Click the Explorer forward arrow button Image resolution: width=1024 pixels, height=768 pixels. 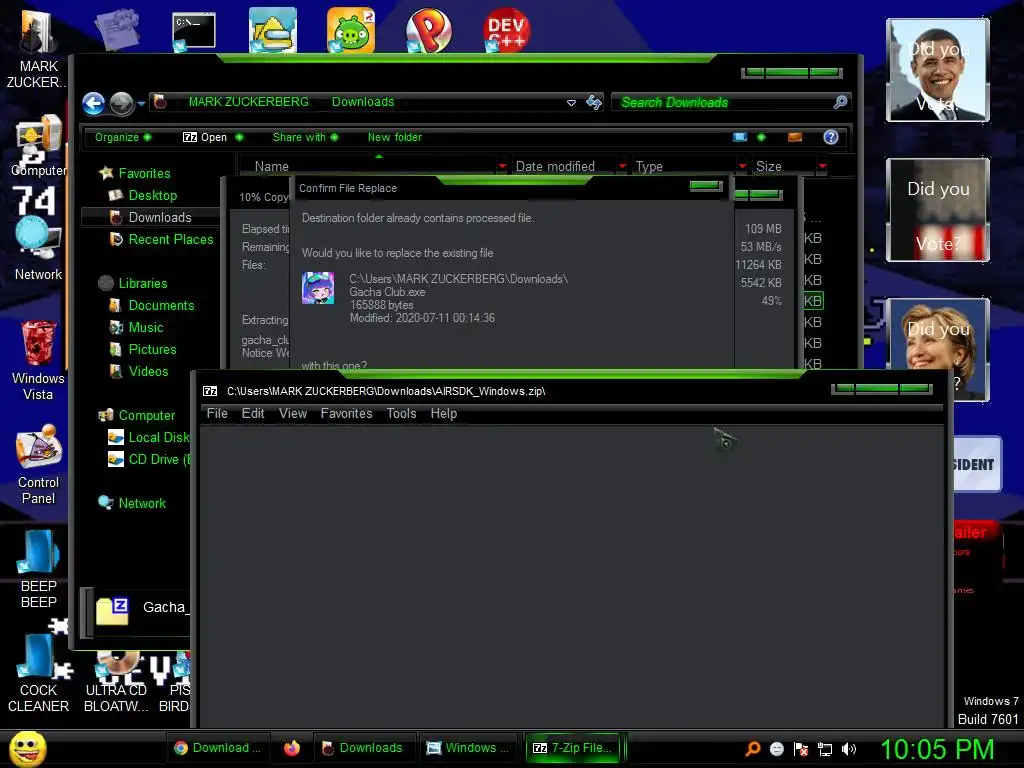pyautogui.click(x=121, y=103)
